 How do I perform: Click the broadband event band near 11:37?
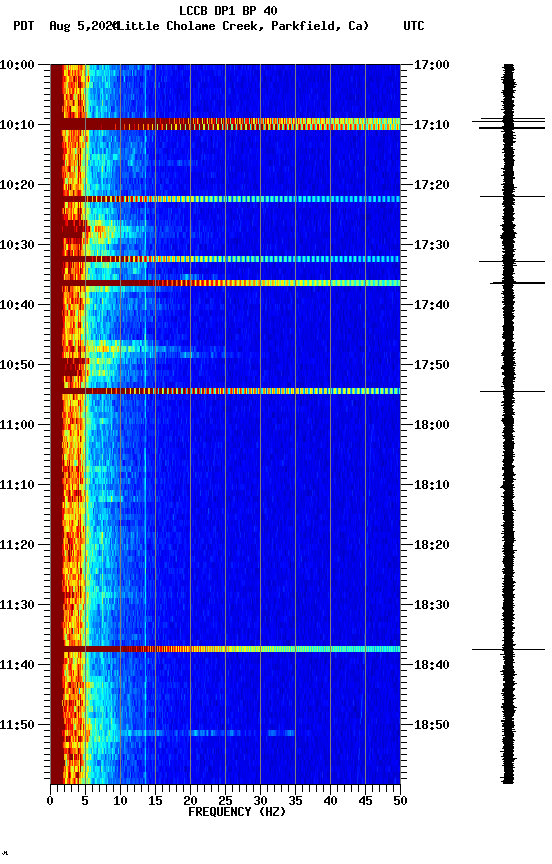coord(225,649)
